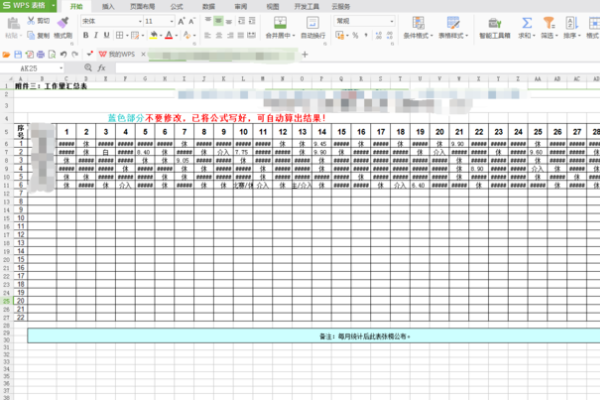
Task: Decrease font size with A- icon
Action: tap(192, 21)
